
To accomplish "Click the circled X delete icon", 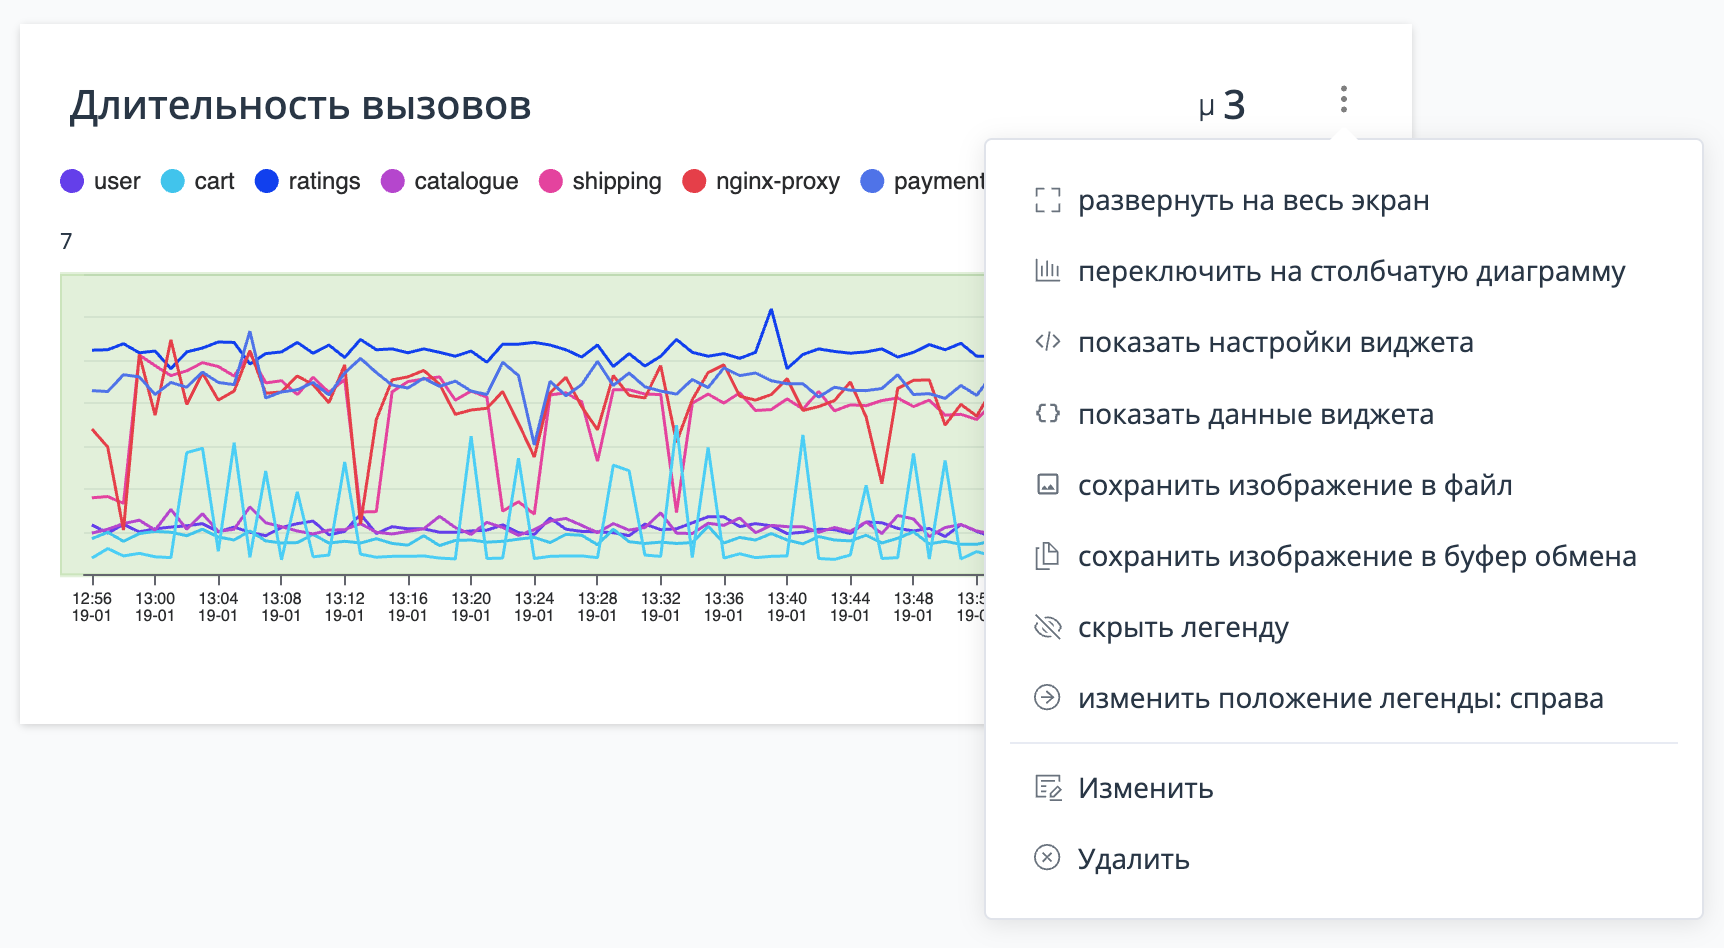I will point(1047,858).
